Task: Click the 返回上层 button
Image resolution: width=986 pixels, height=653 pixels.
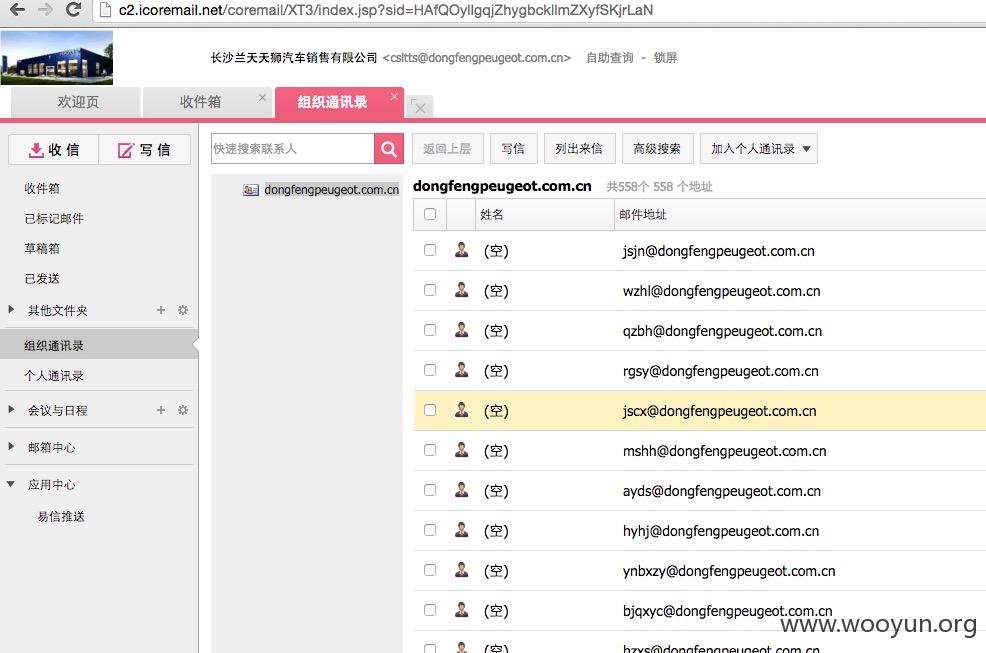Action: pyautogui.click(x=448, y=148)
